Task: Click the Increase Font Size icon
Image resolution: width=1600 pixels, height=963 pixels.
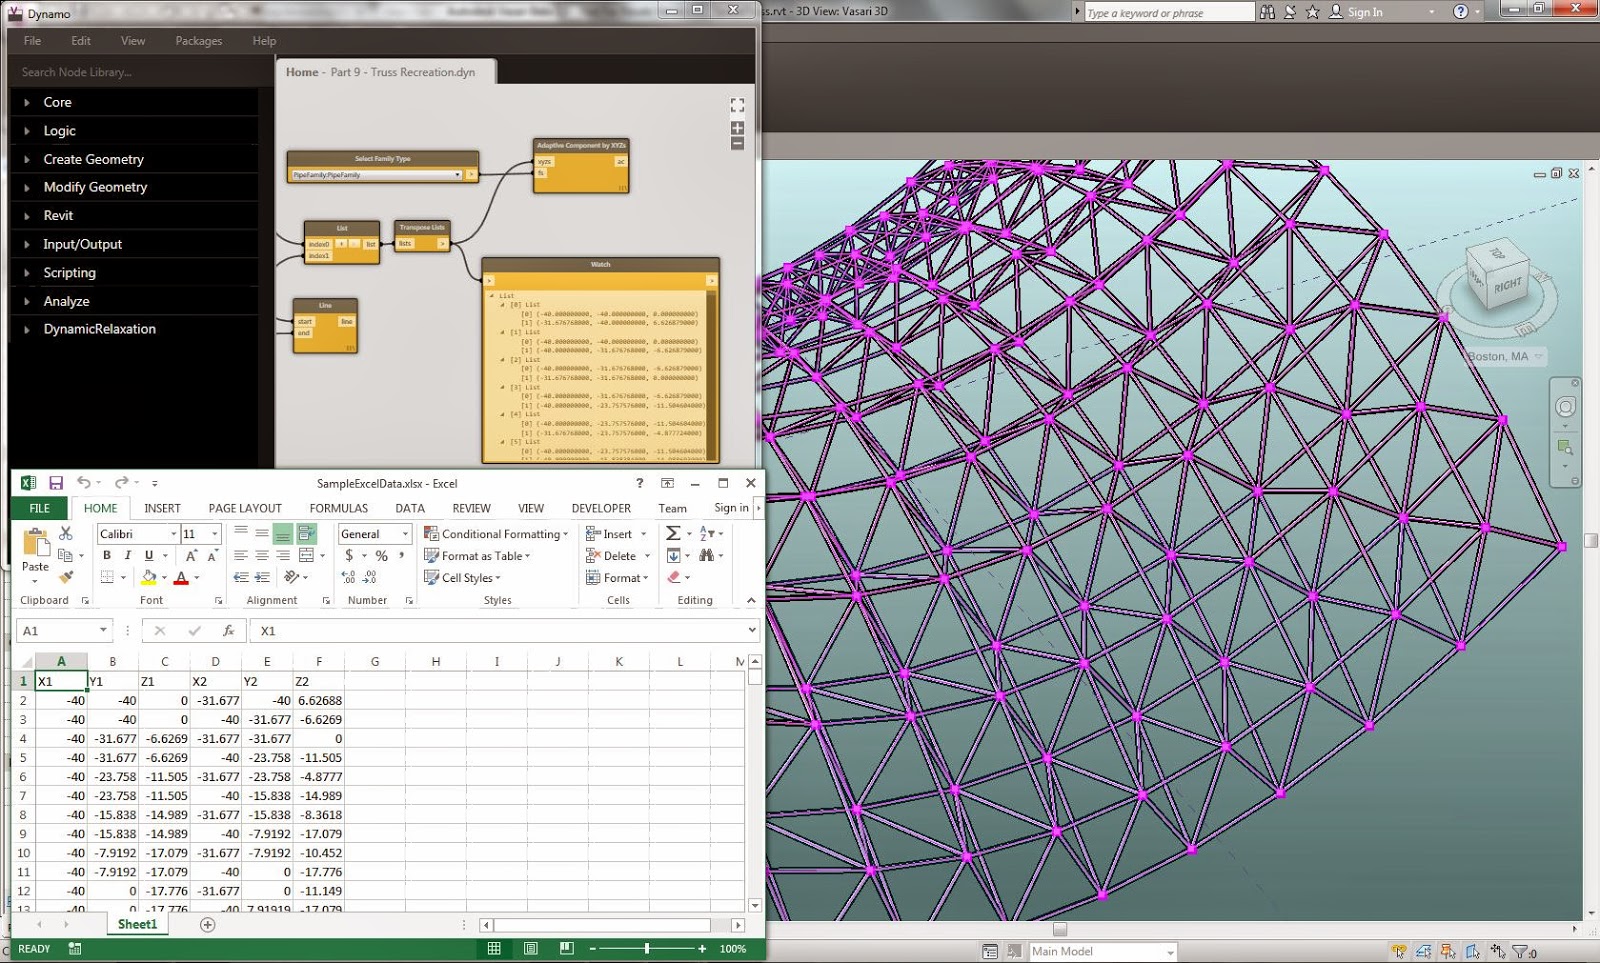Action: coord(191,555)
